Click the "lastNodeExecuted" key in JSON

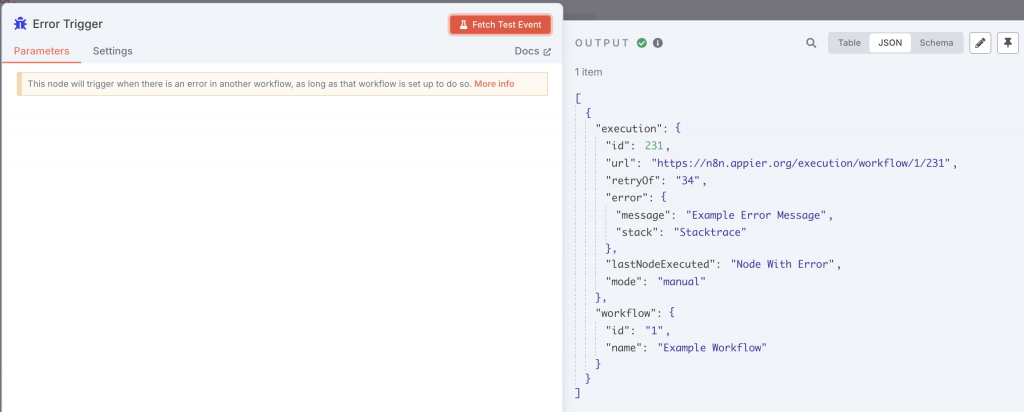tap(663, 264)
